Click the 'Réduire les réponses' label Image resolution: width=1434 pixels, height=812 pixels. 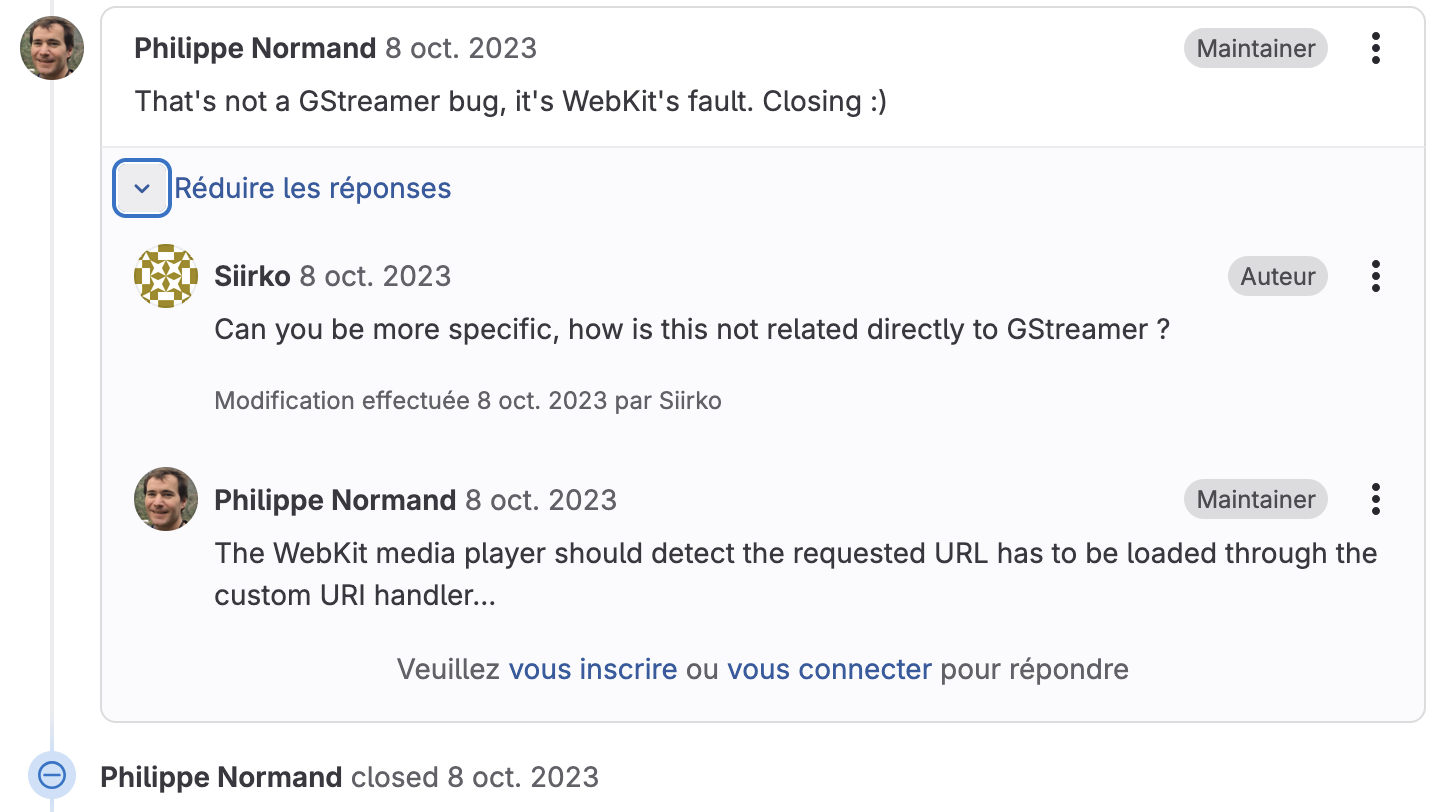pyautogui.click(x=313, y=188)
